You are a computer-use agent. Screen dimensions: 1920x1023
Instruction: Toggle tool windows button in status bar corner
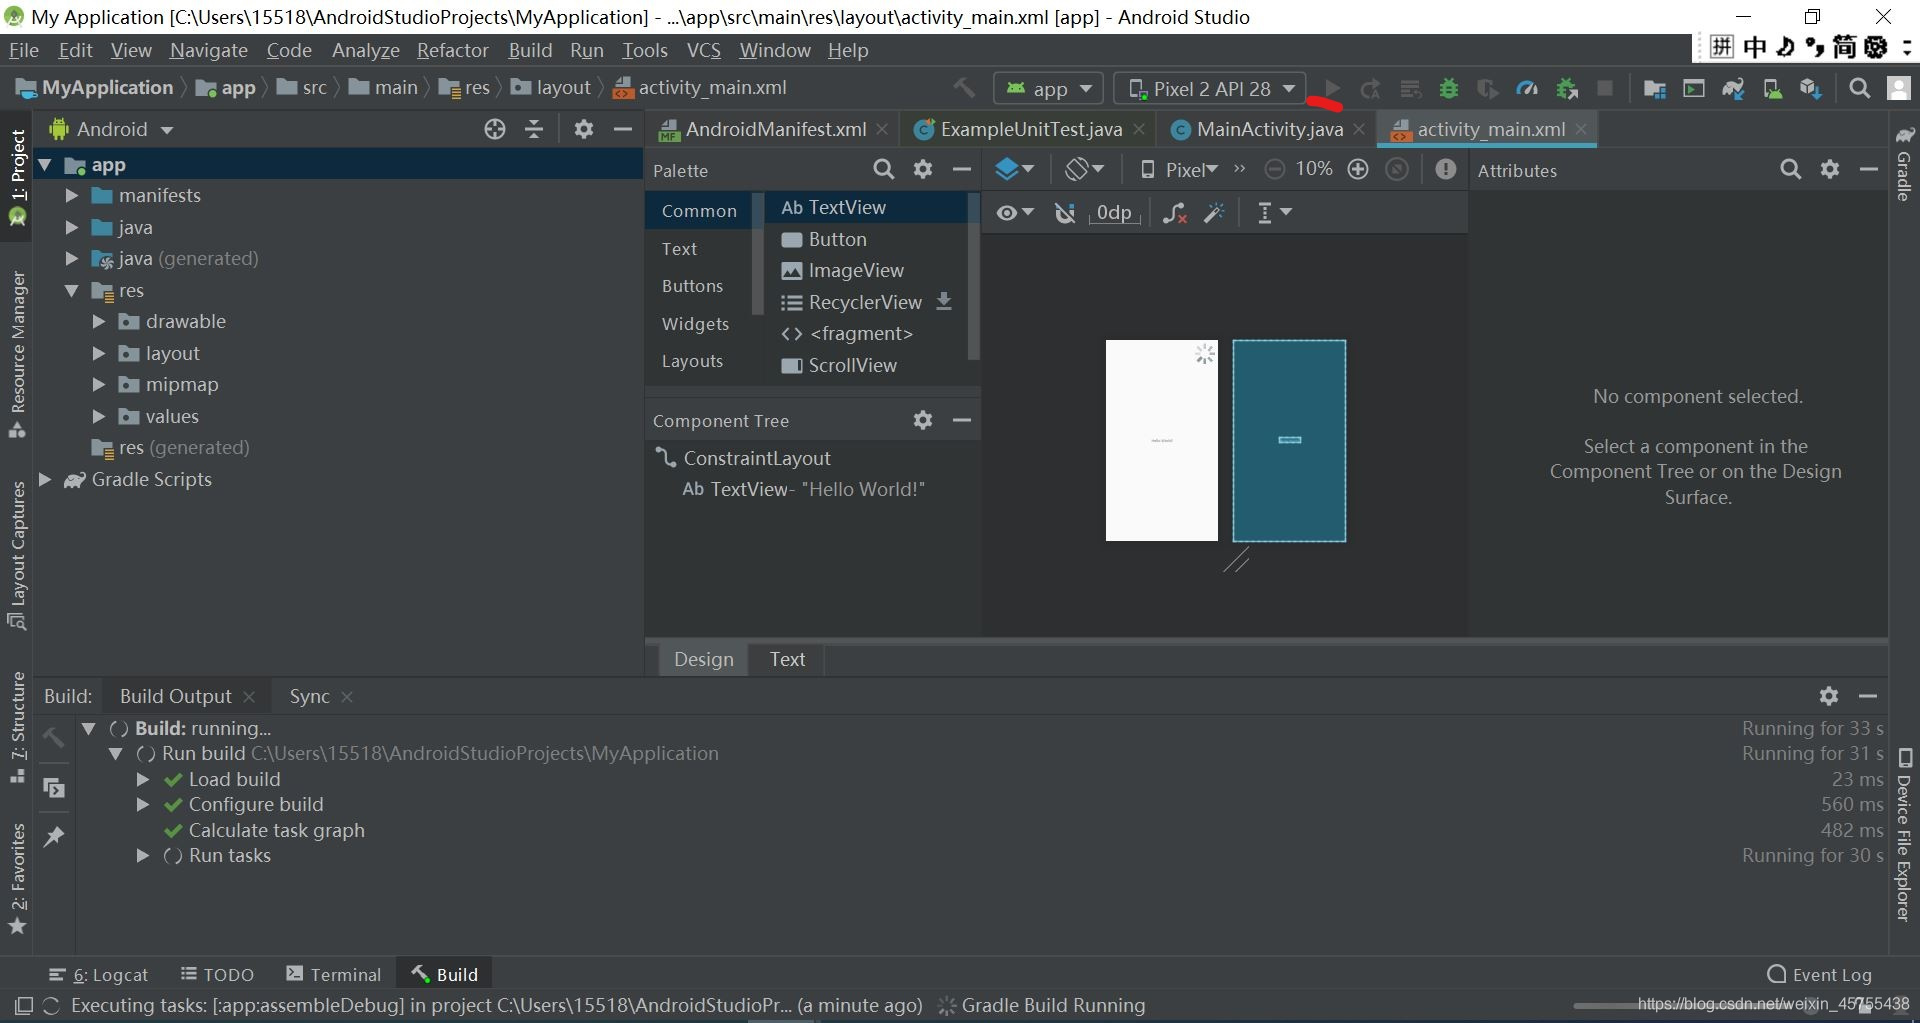[x=24, y=1006]
